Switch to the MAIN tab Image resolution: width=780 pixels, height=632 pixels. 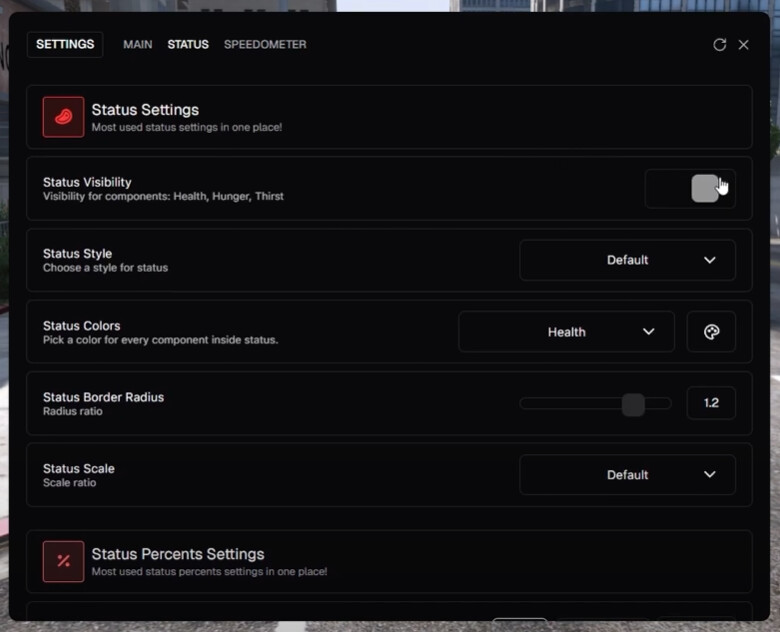click(138, 44)
